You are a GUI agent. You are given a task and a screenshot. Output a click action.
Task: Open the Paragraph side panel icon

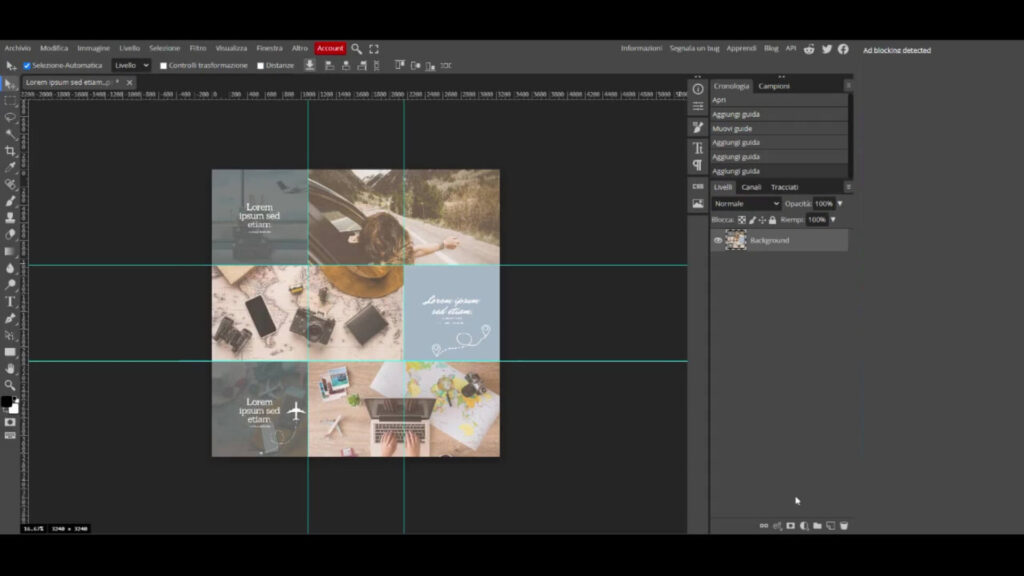click(697, 165)
